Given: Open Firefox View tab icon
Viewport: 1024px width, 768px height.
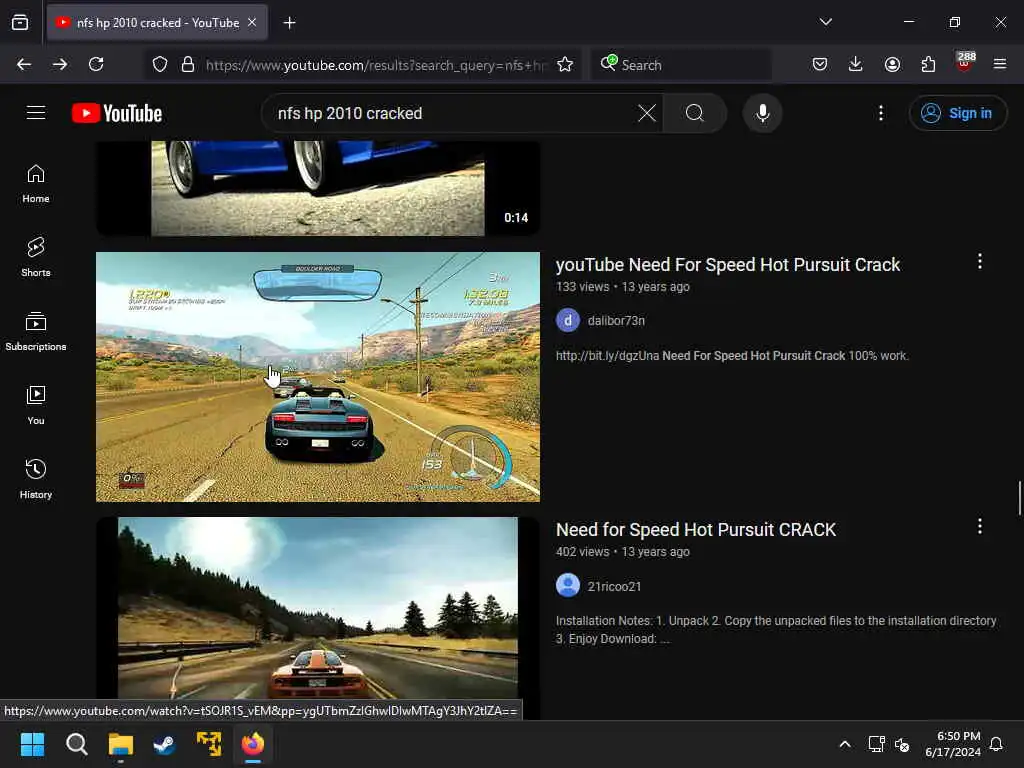Looking at the screenshot, I should tap(20, 22).
